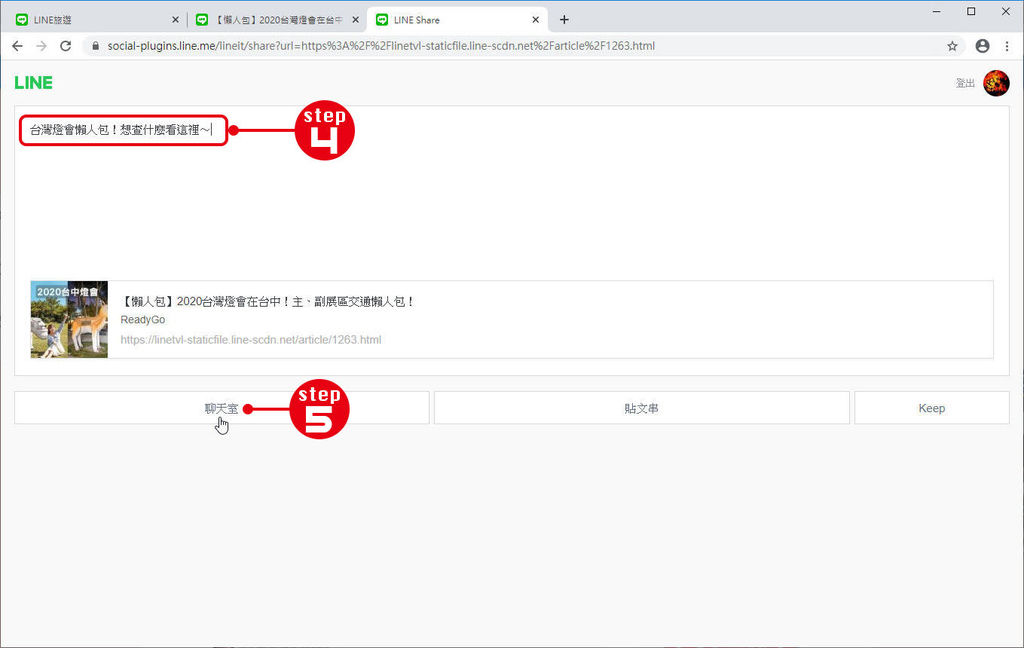Bookmark this page with the star icon
This screenshot has width=1024, height=648.
click(952, 46)
